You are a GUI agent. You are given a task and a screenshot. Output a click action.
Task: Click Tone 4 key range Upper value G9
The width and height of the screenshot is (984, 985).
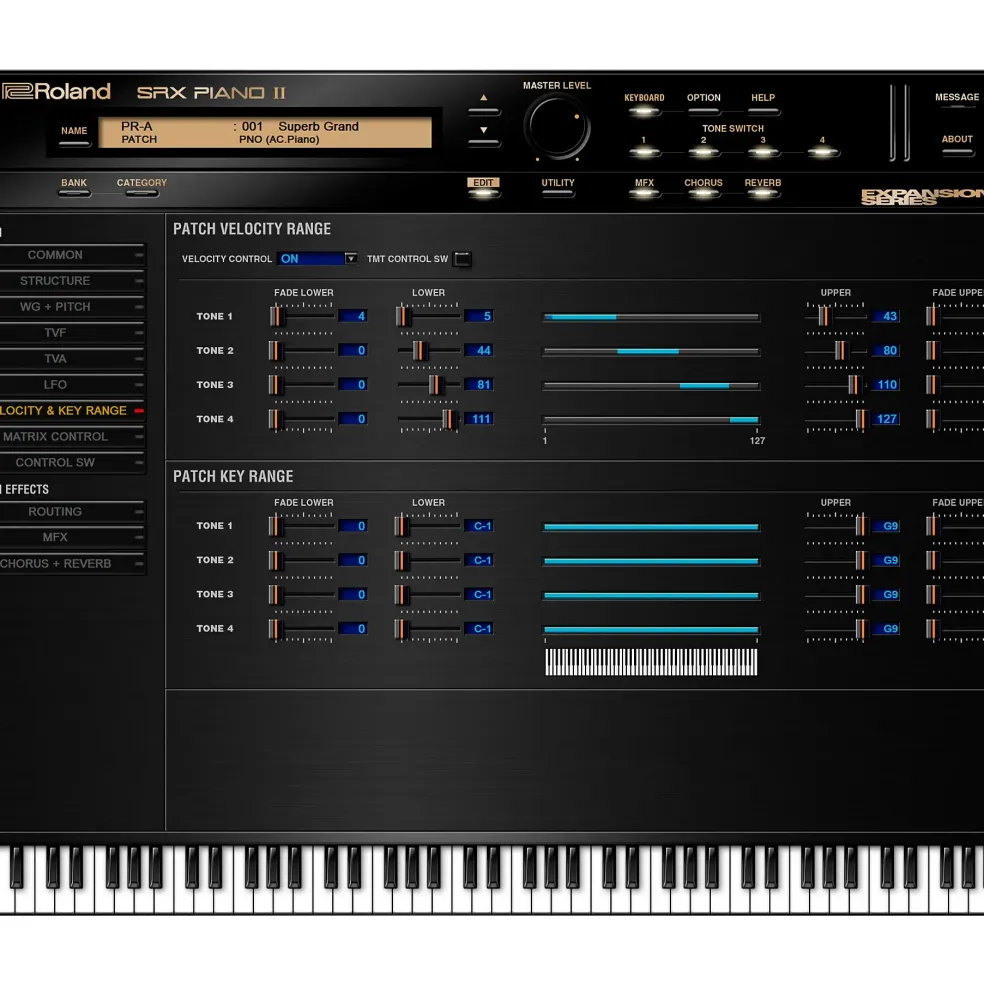[885, 629]
